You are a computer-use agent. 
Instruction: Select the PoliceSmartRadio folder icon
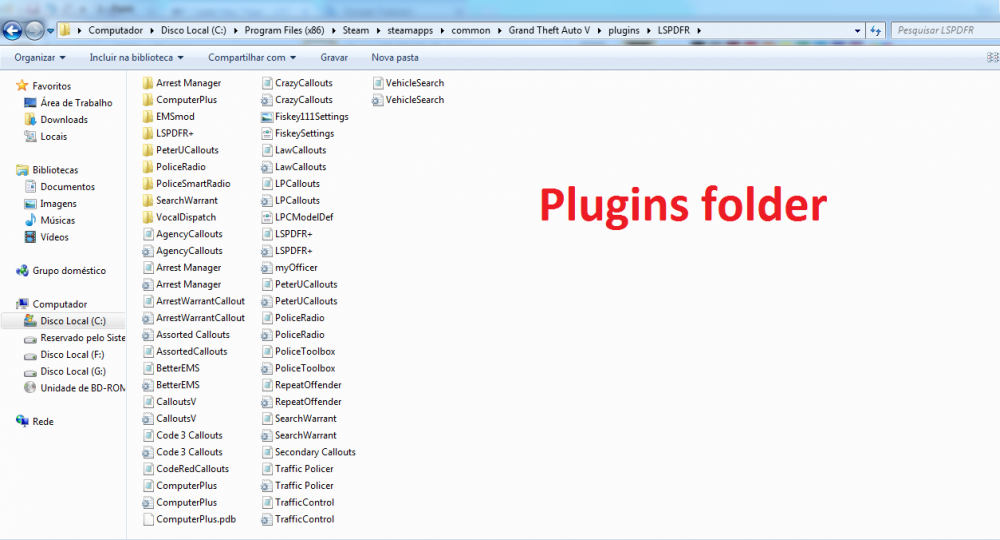(x=148, y=184)
